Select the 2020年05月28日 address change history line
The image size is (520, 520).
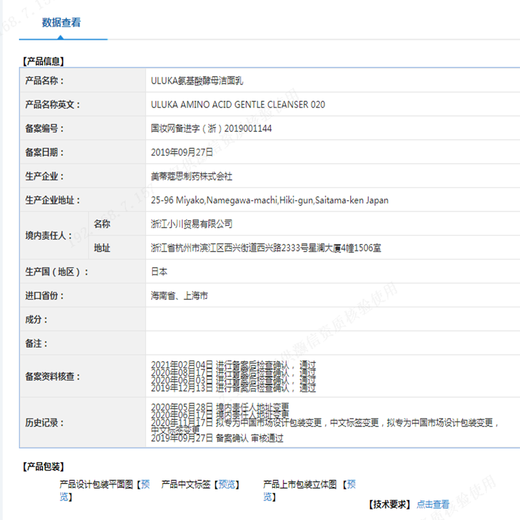pyautogui.click(x=220, y=407)
